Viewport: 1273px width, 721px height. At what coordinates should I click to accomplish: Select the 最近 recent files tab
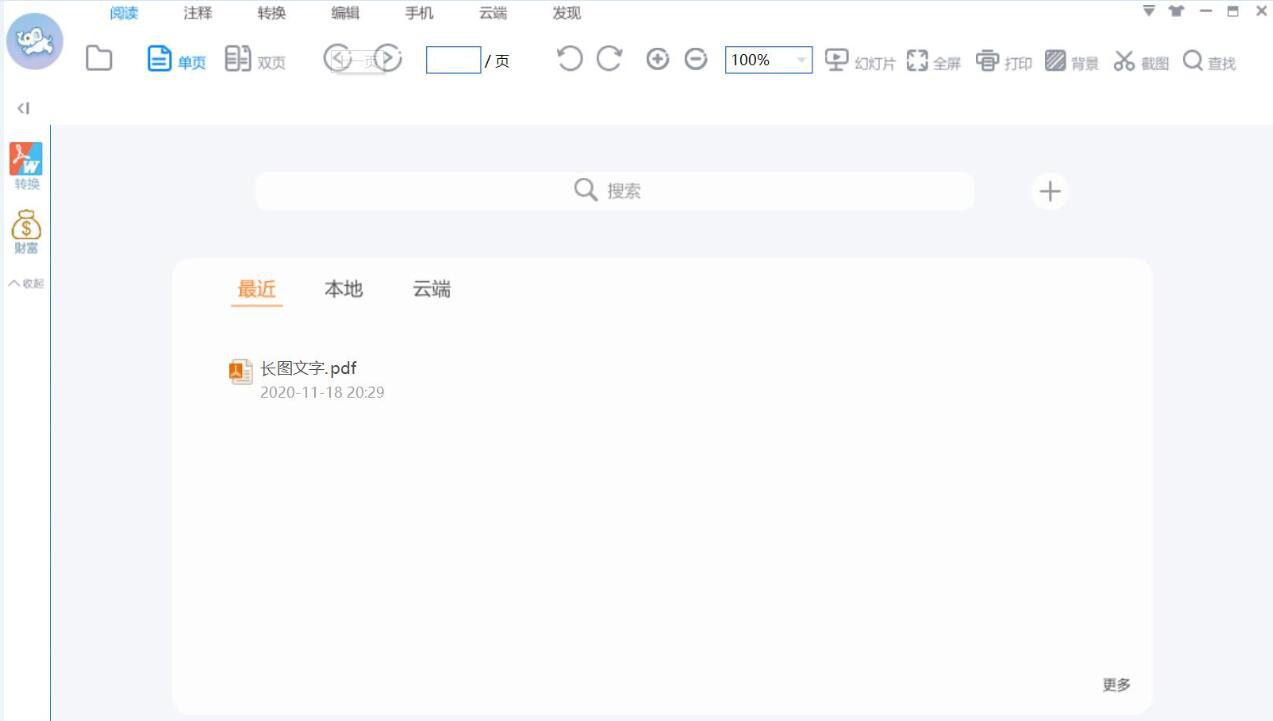click(x=257, y=289)
